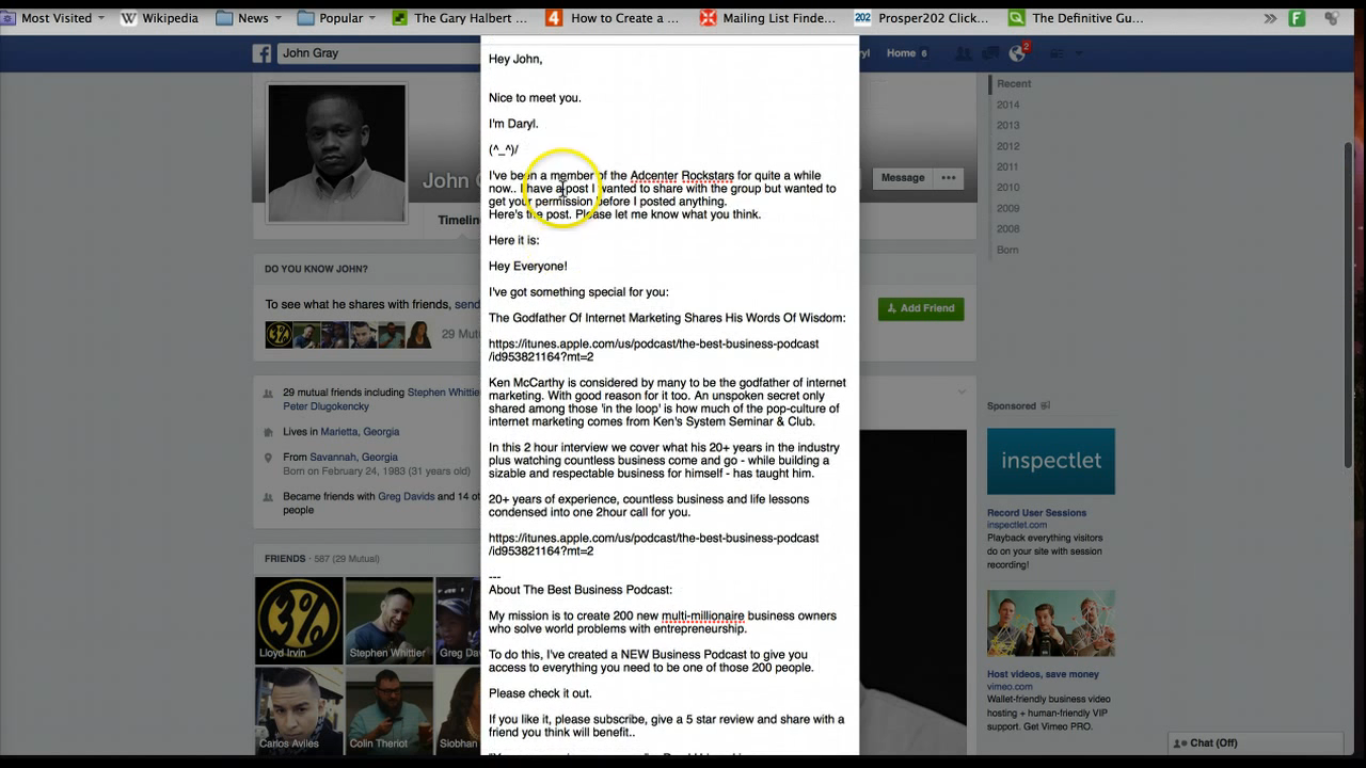
Task: Open the Host videos, save money link
Action: 1043,675
